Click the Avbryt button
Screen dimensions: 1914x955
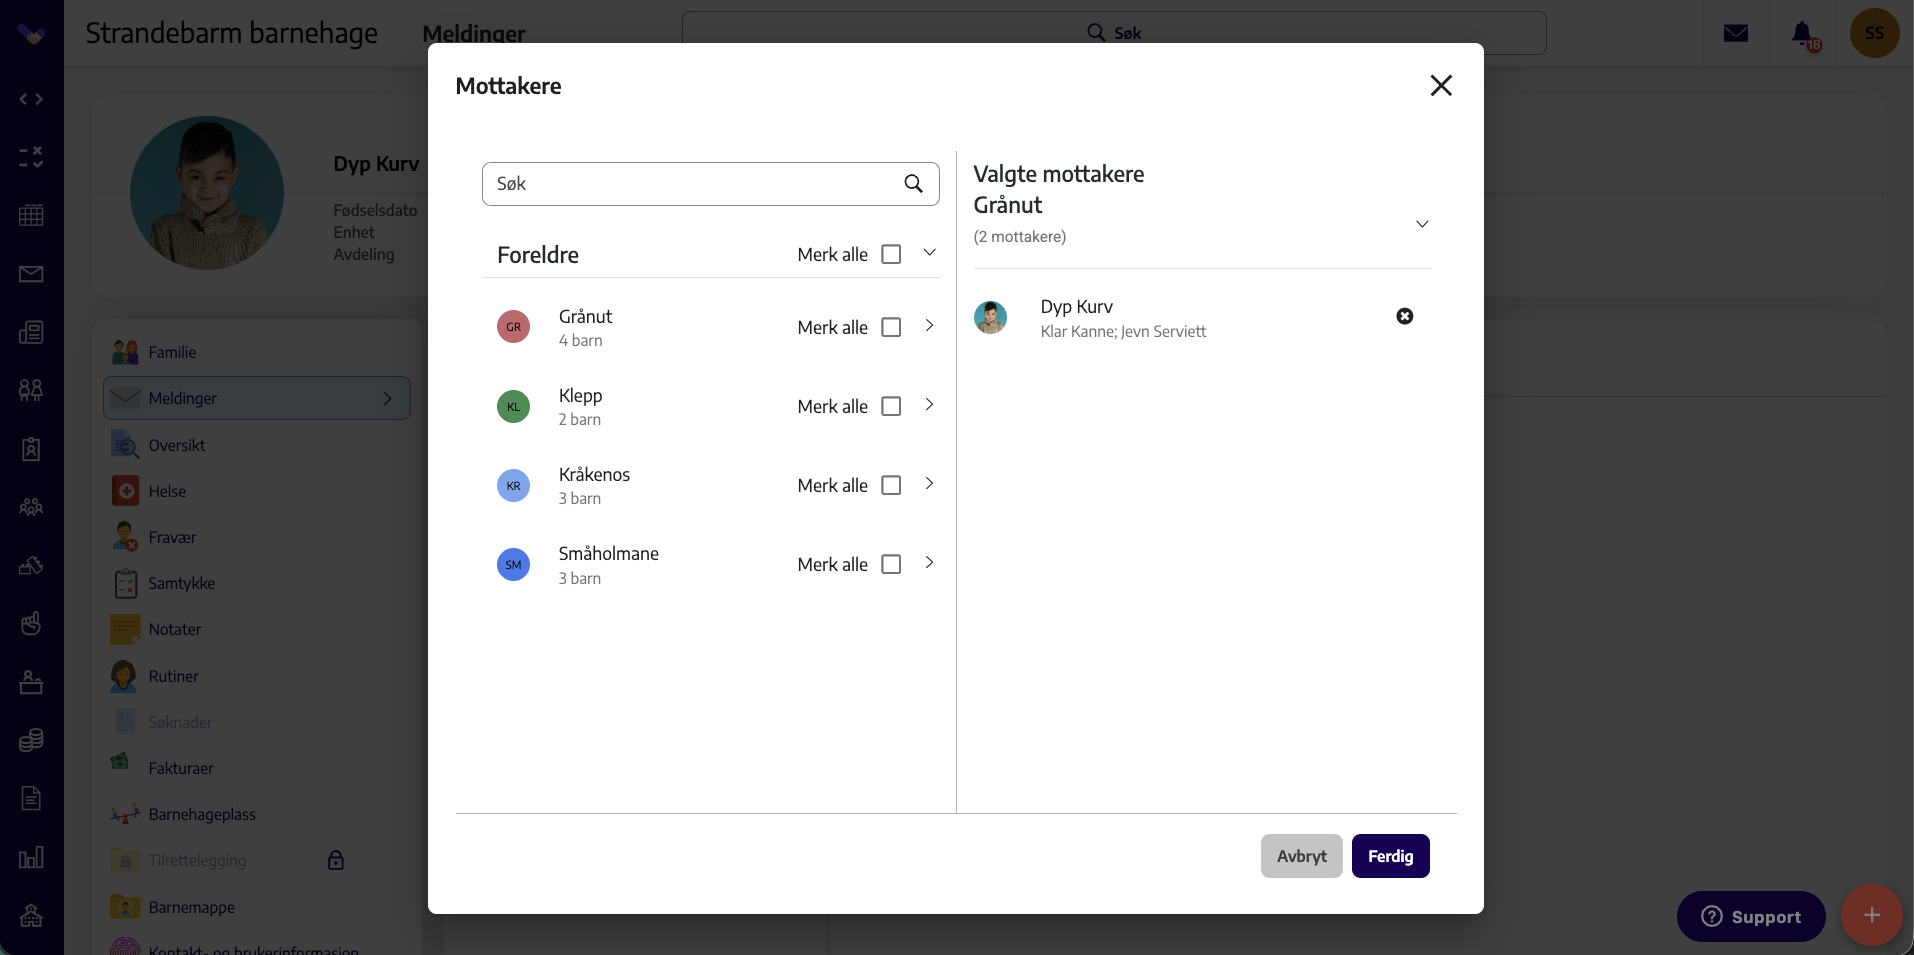1301,856
